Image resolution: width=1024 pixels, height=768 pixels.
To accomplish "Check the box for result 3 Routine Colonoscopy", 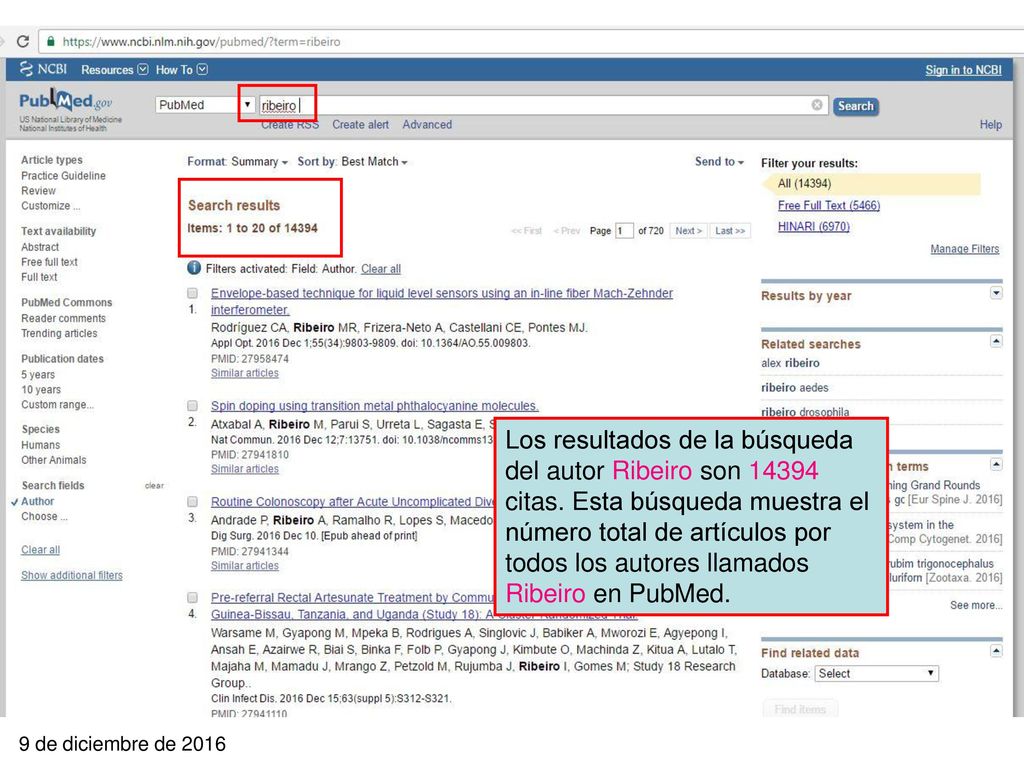I will [x=193, y=502].
